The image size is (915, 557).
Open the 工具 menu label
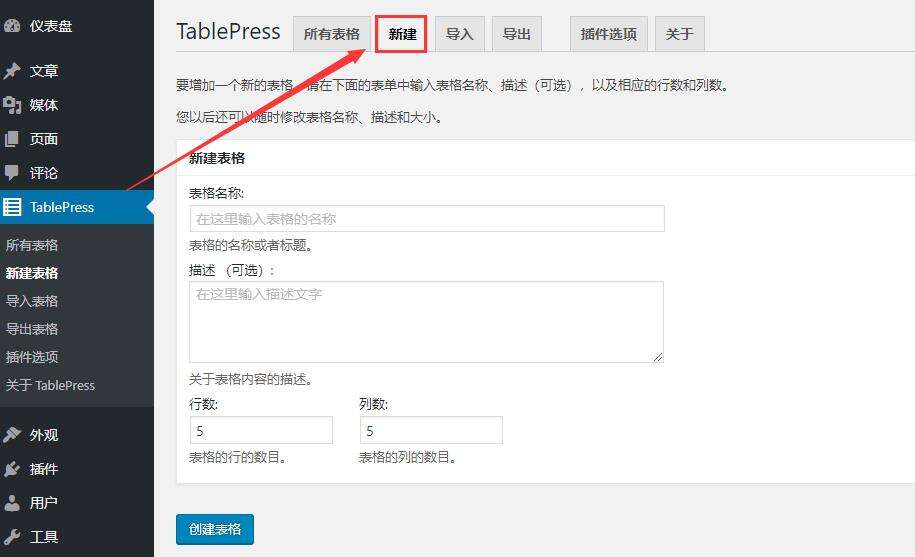pos(44,537)
